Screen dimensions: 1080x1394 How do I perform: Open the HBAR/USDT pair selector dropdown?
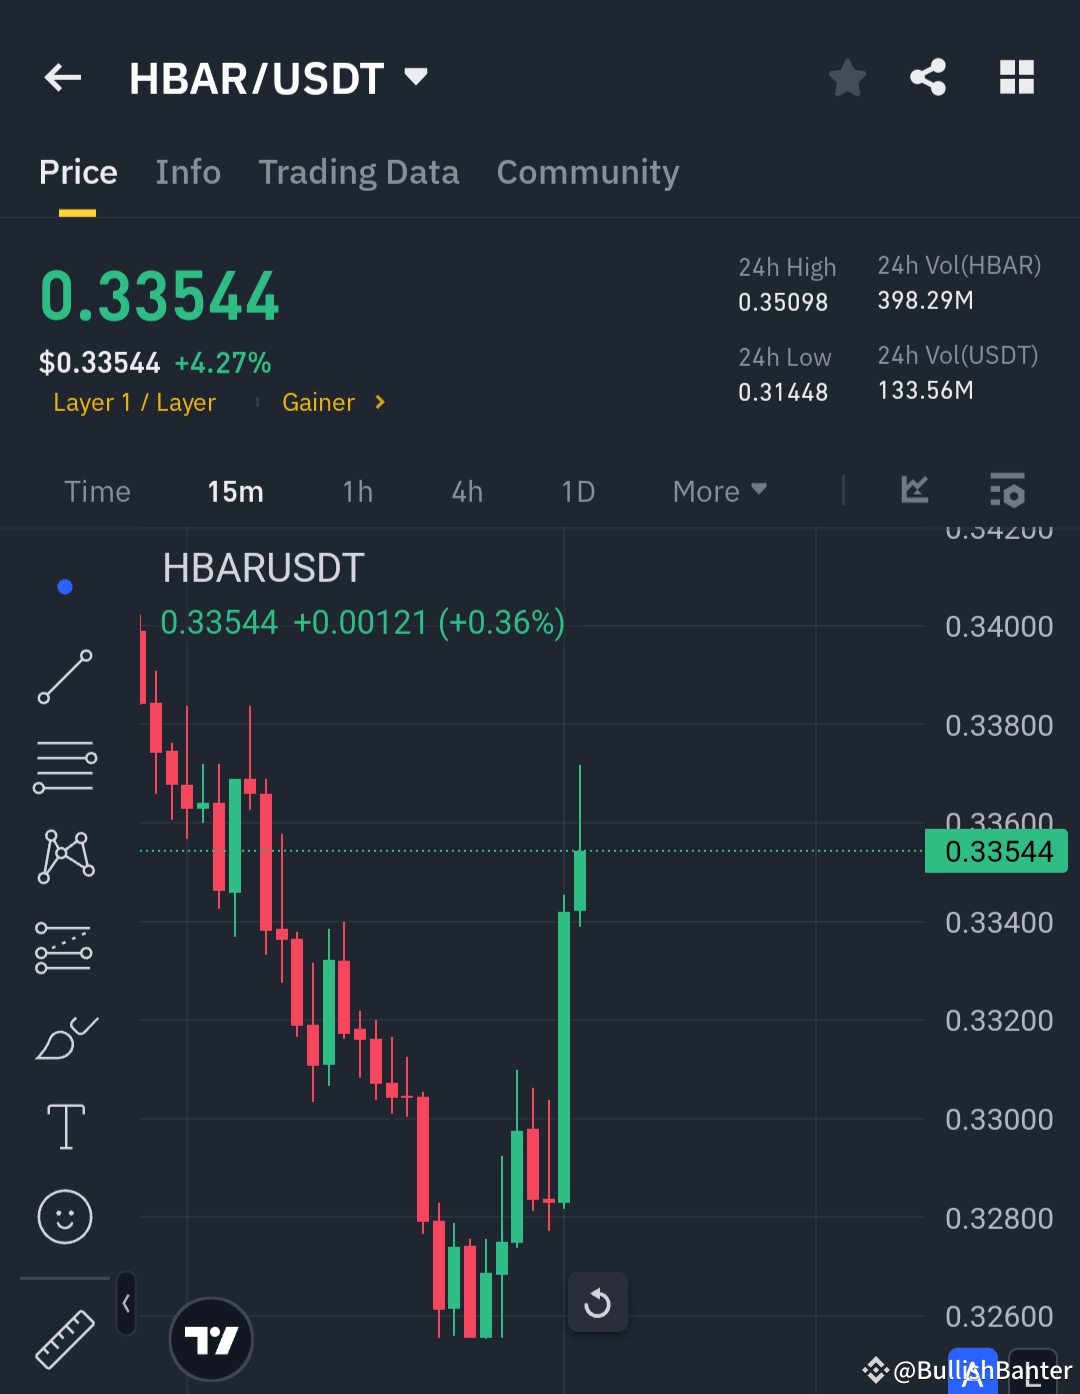(416, 77)
